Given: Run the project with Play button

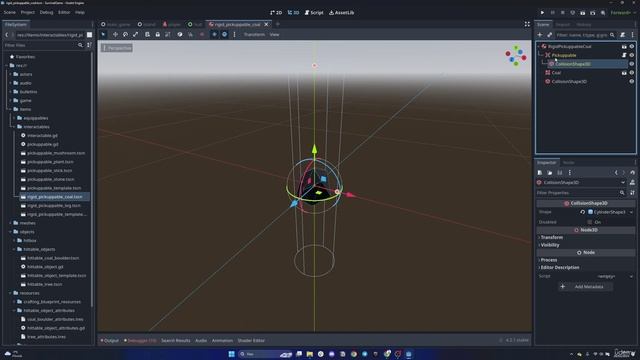Looking at the screenshot, I should 542,13.
